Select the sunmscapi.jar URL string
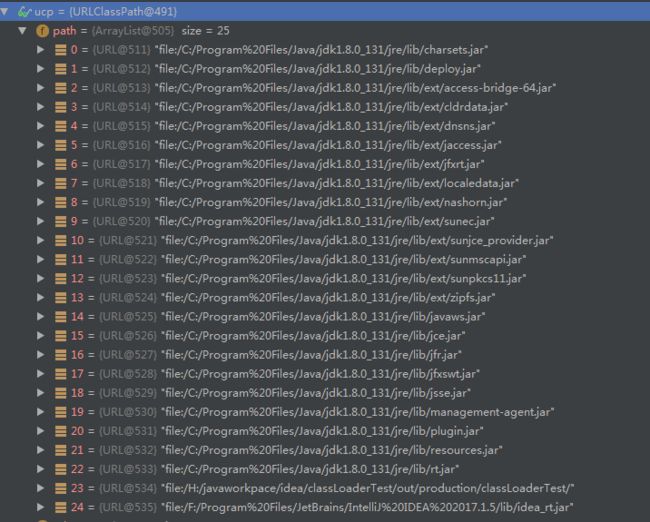Screen dimensions: 650x522 344,260
